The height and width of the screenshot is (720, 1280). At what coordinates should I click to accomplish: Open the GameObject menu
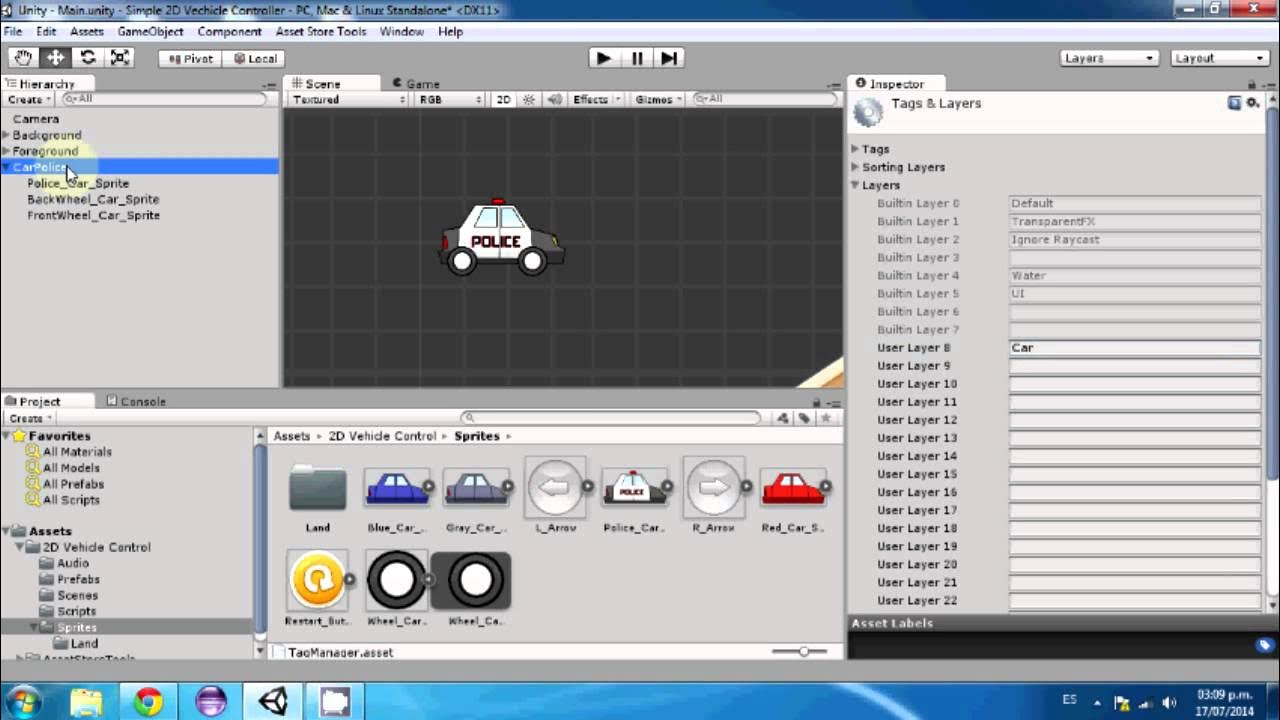pyautogui.click(x=150, y=31)
